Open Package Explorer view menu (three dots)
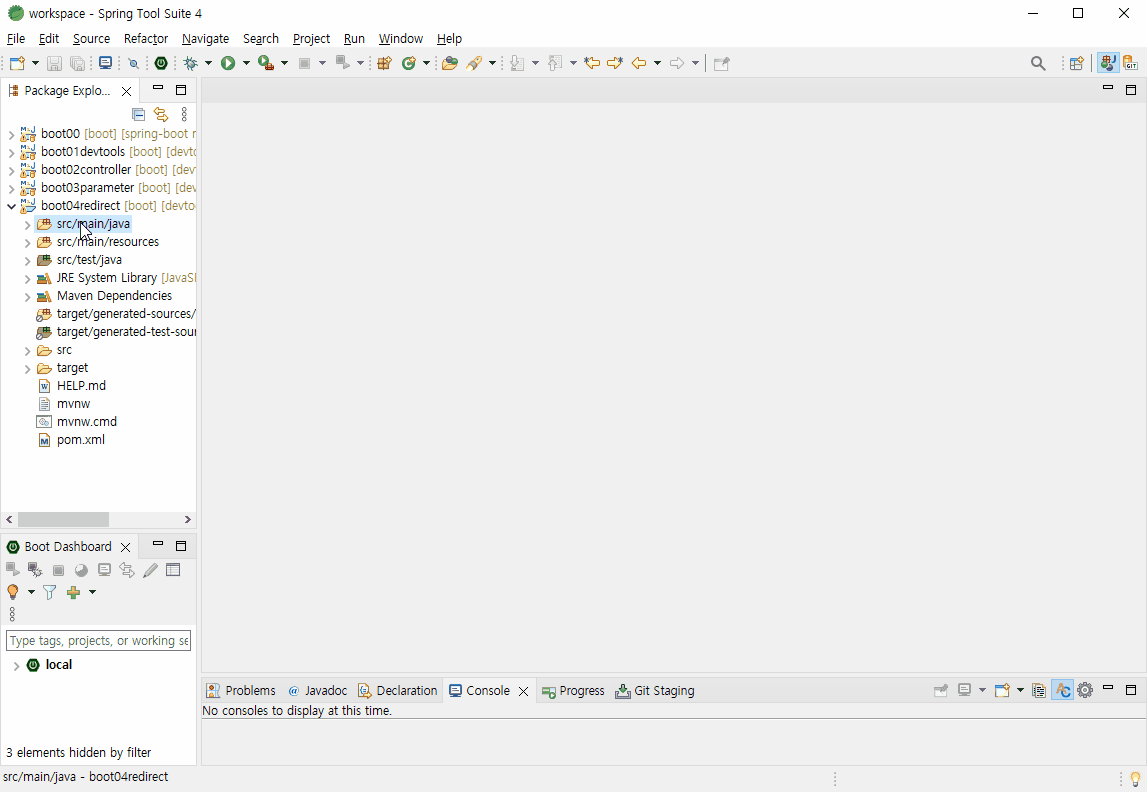The image size is (1147, 792). tap(184, 114)
